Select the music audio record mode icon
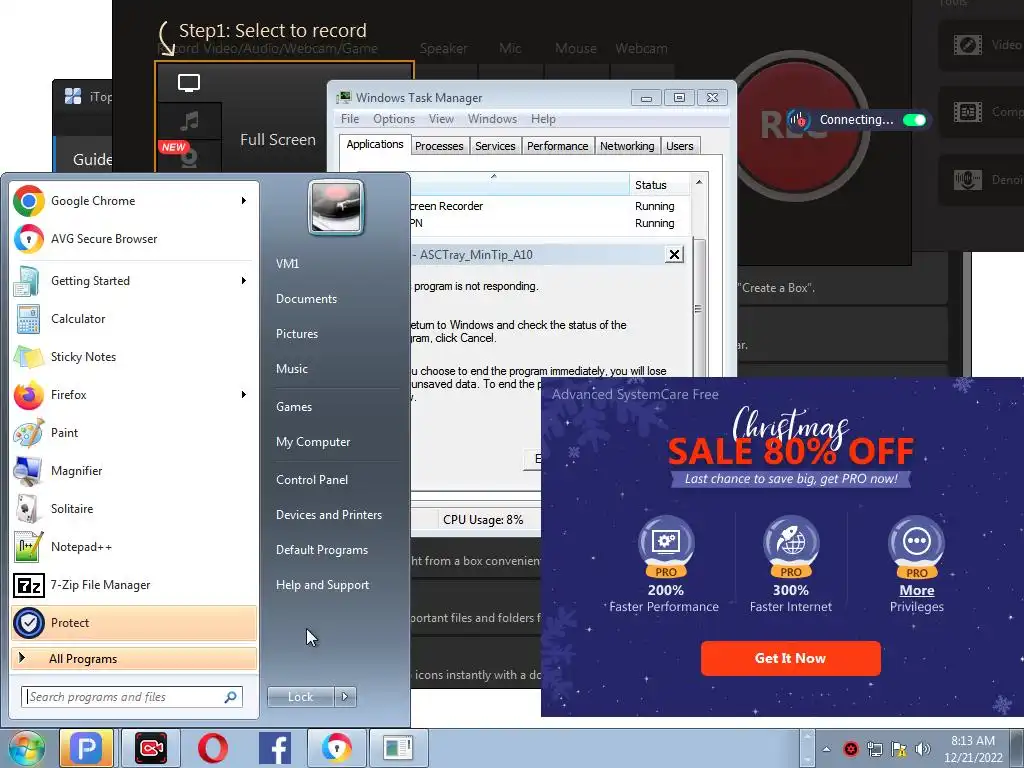Screen dimensions: 1024x768 (x=189, y=121)
